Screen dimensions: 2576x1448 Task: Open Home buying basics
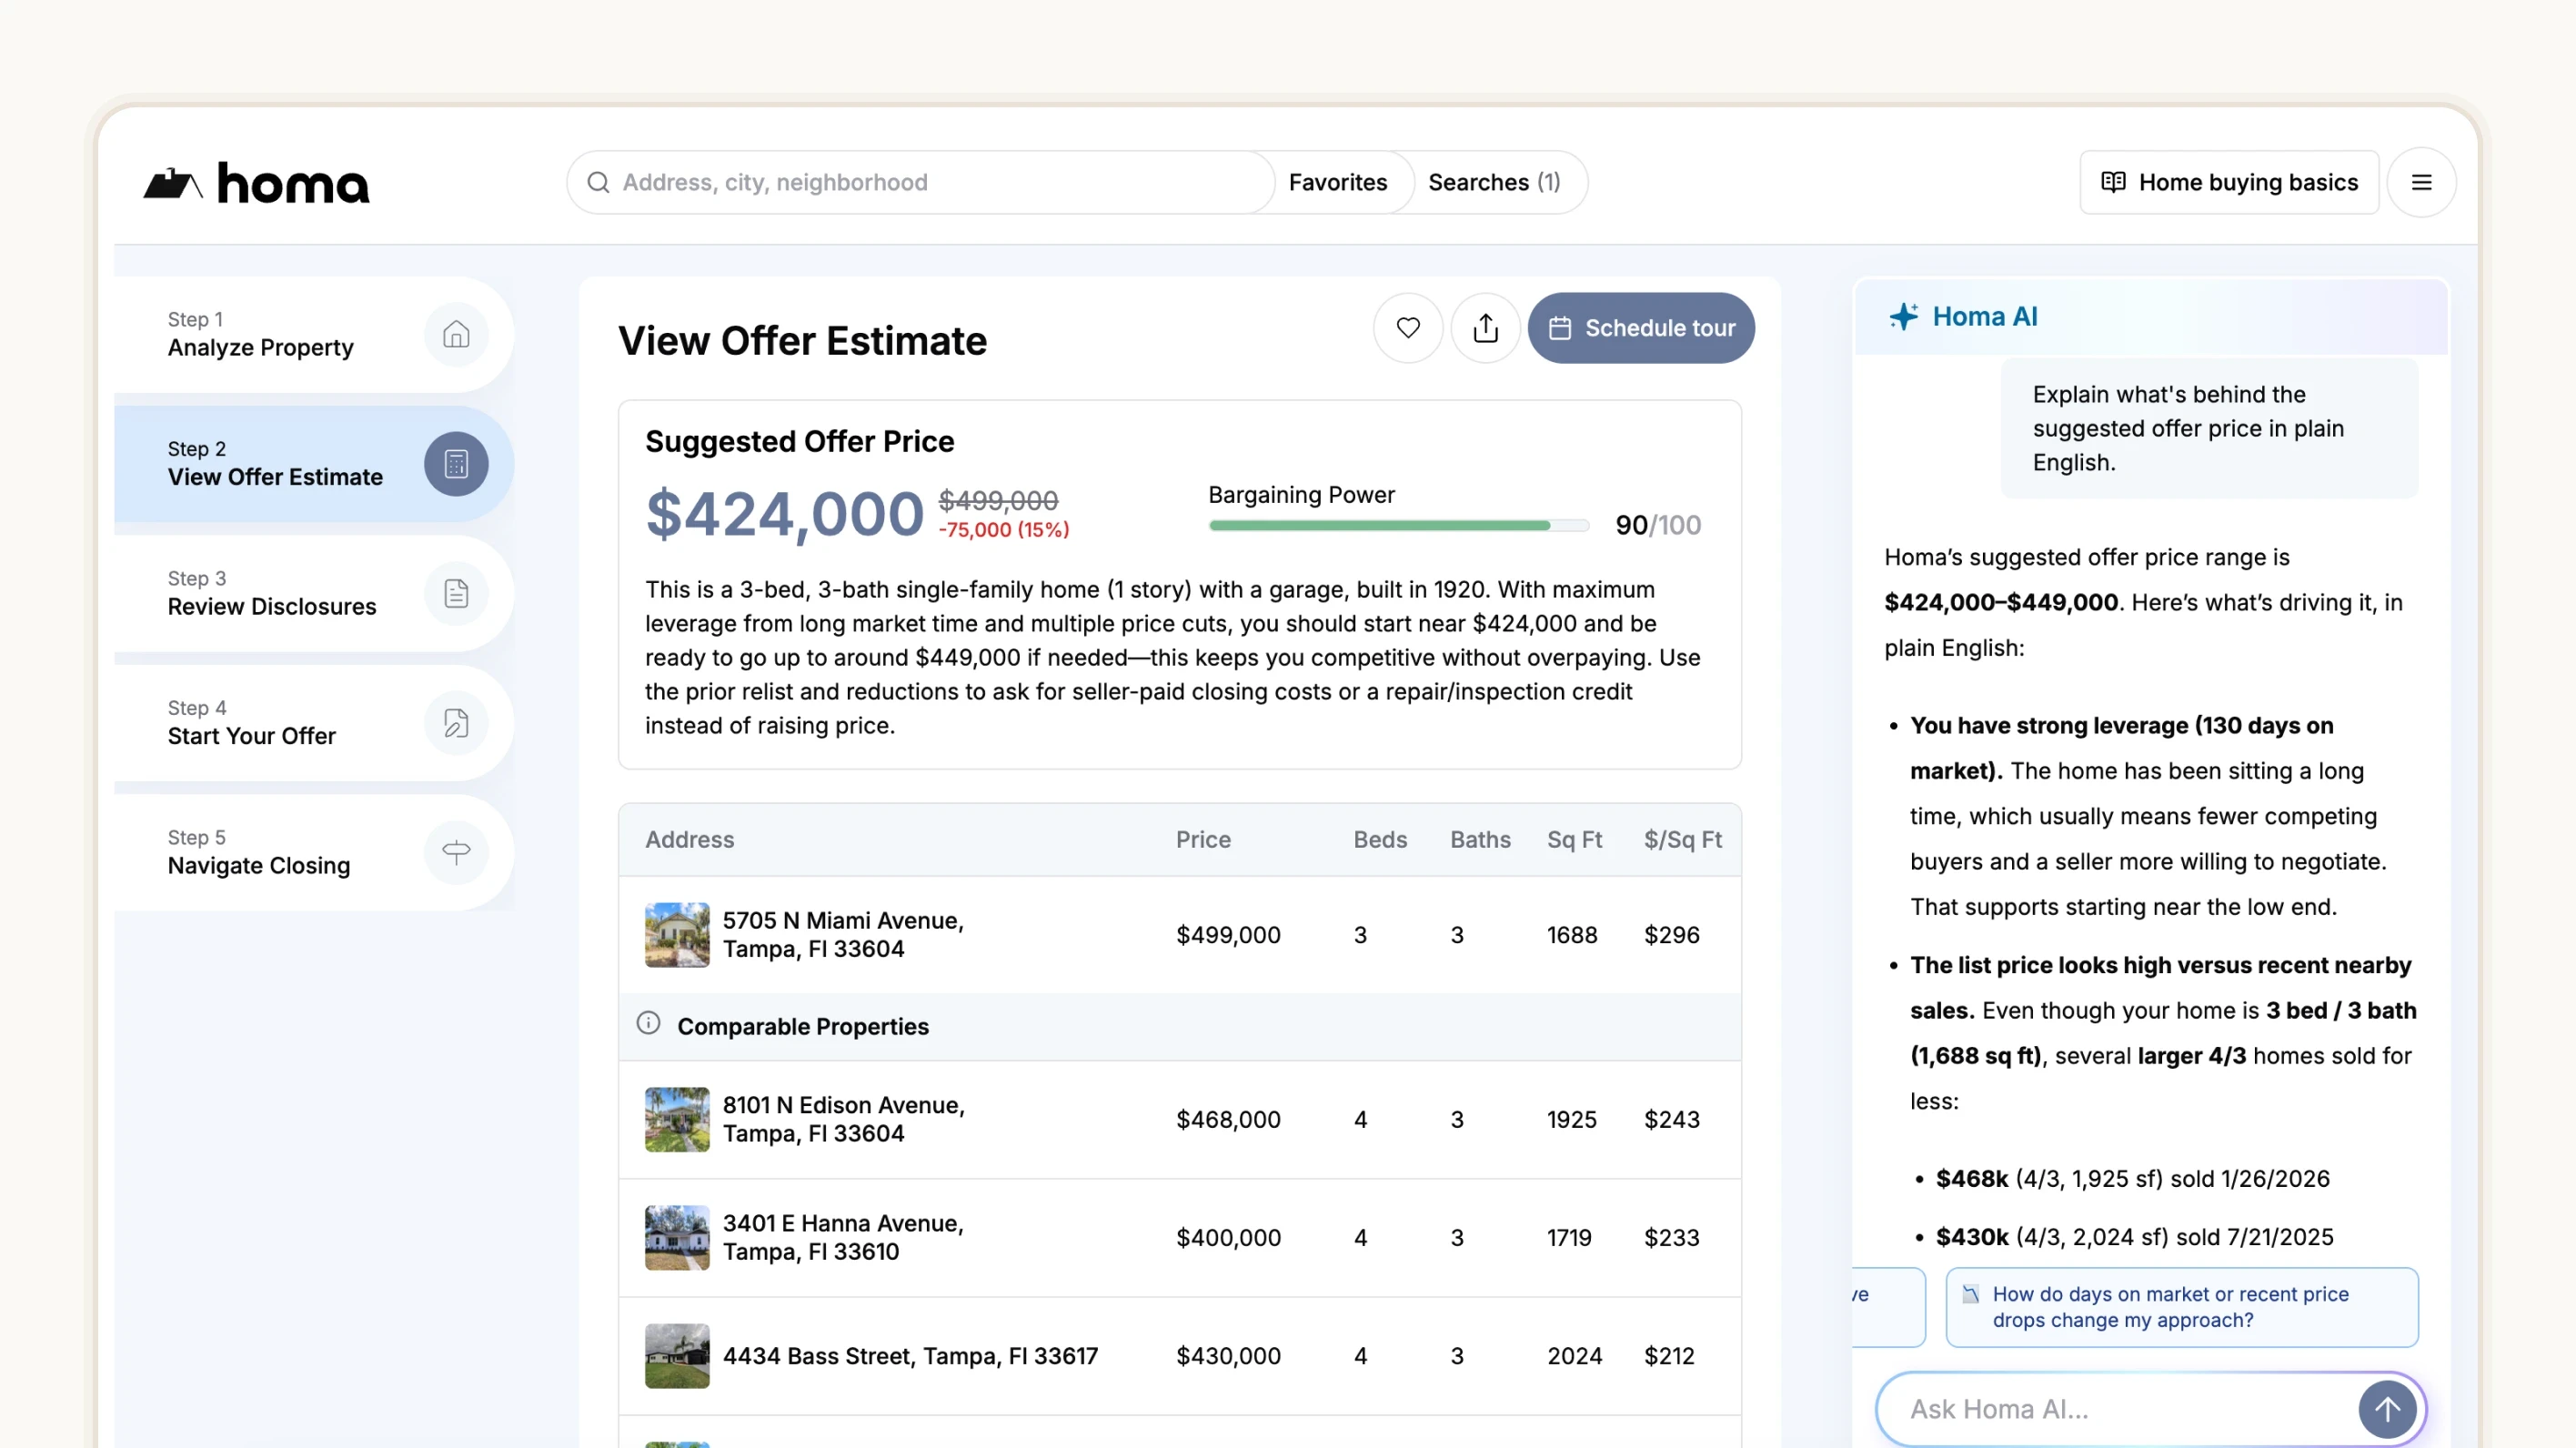pyautogui.click(x=2228, y=182)
